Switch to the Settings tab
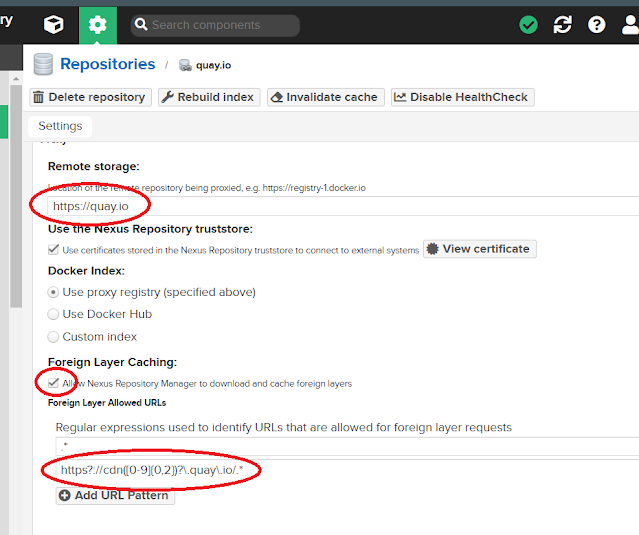Viewport: 639px width, 535px height. (x=60, y=126)
